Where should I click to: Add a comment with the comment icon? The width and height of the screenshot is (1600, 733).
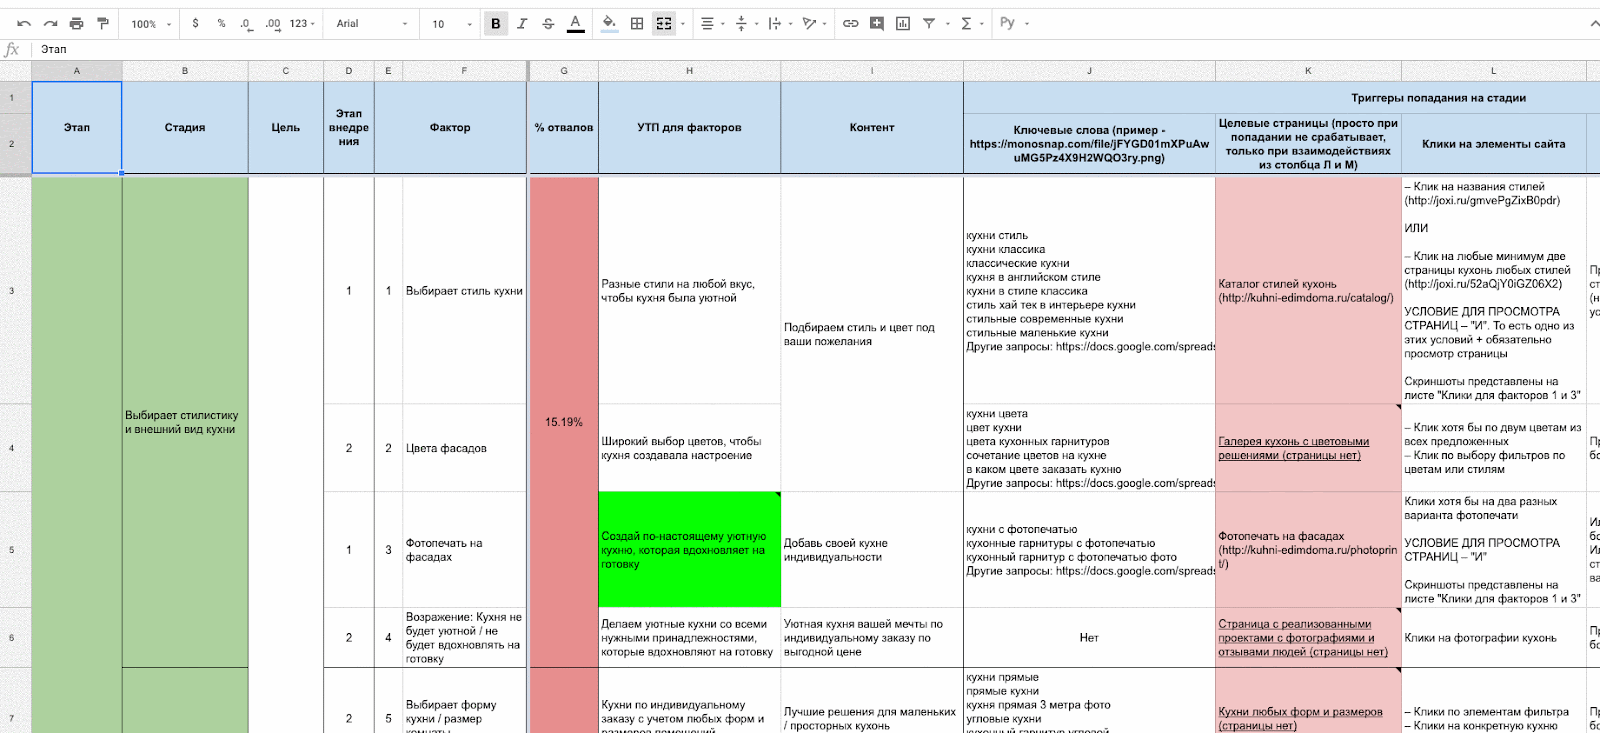tap(876, 23)
